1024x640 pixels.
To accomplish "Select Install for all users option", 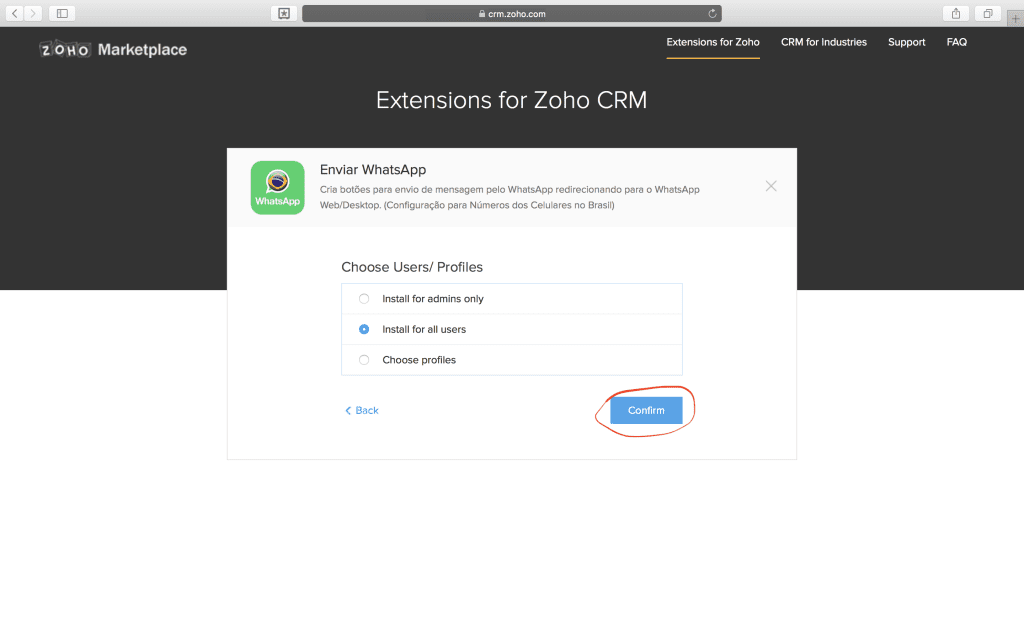I will pos(364,329).
